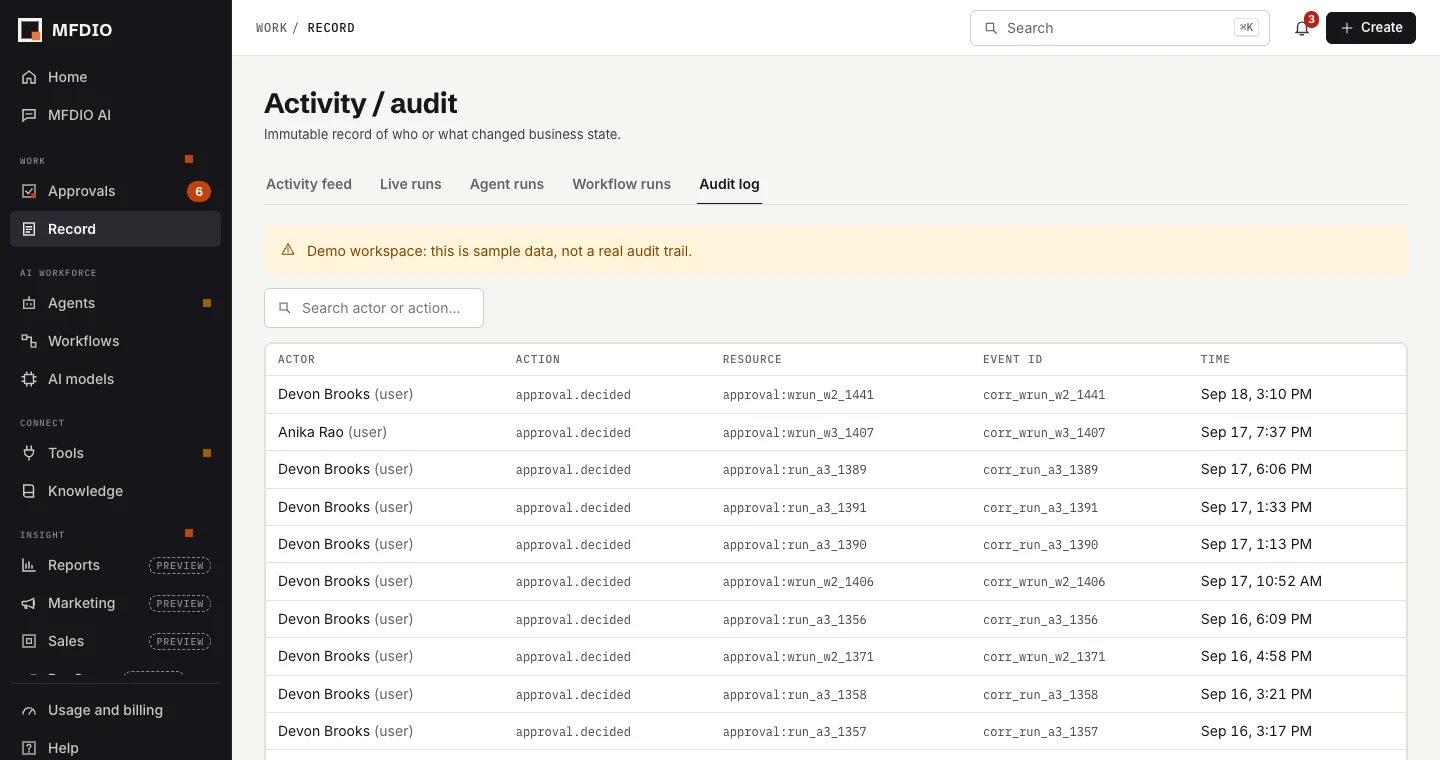Click the Help question mark icon

tap(29, 748)
